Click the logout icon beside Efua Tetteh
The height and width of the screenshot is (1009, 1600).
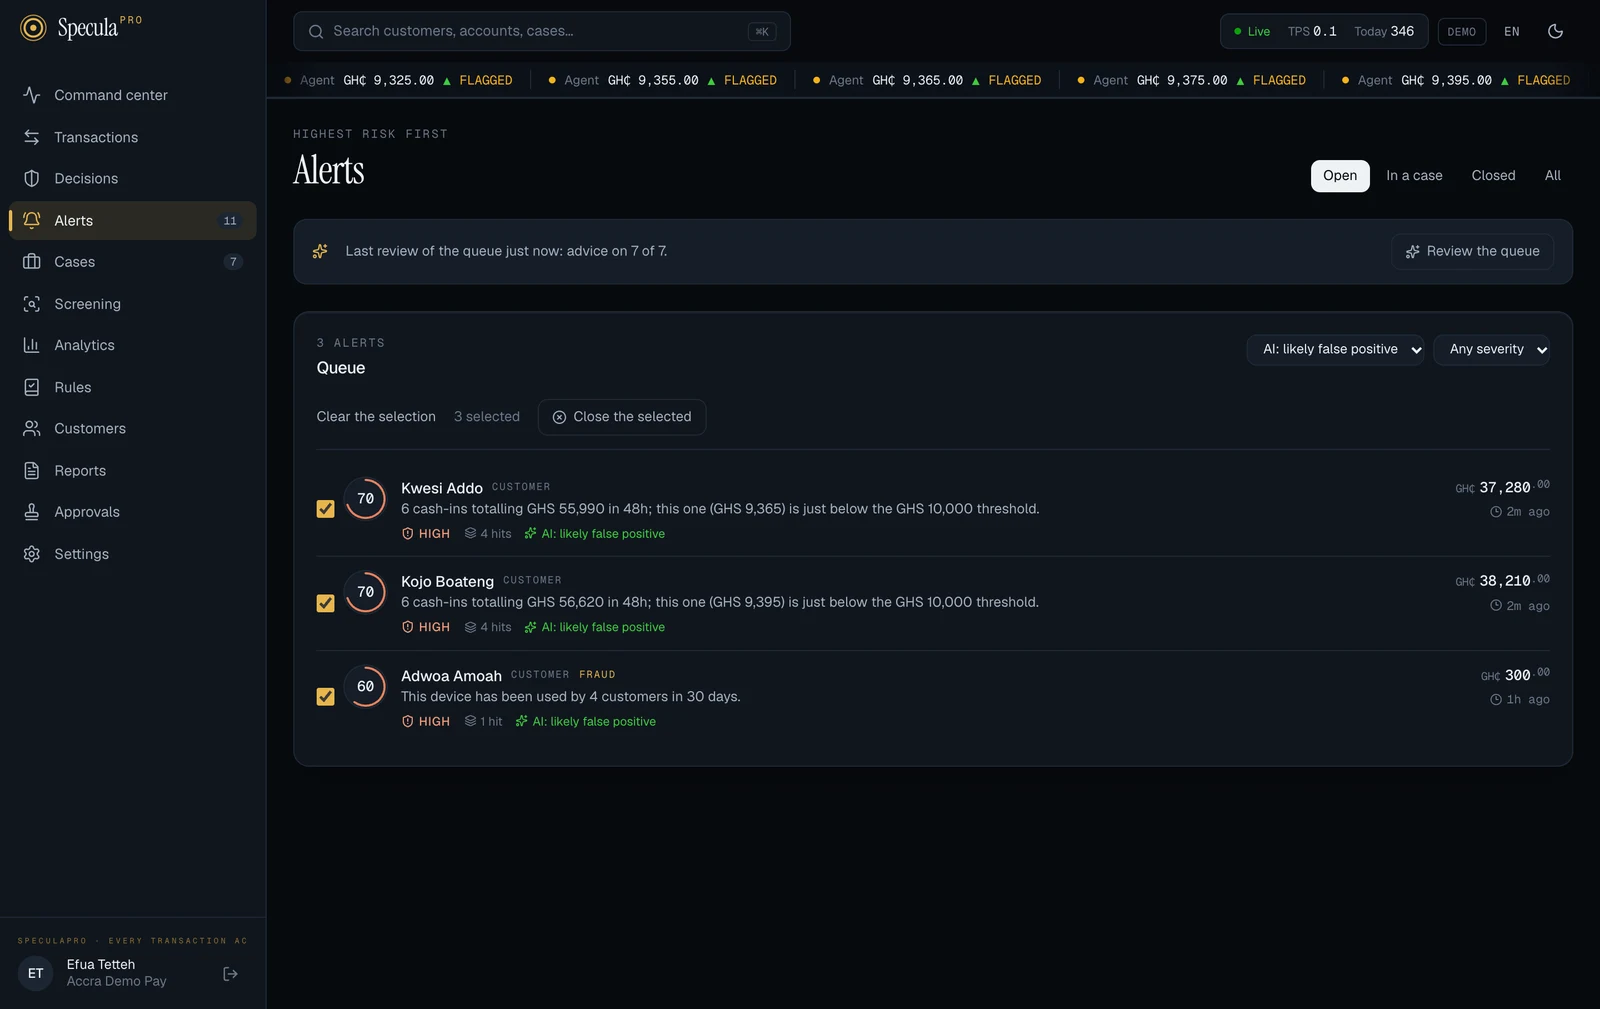tap(230, 974)
